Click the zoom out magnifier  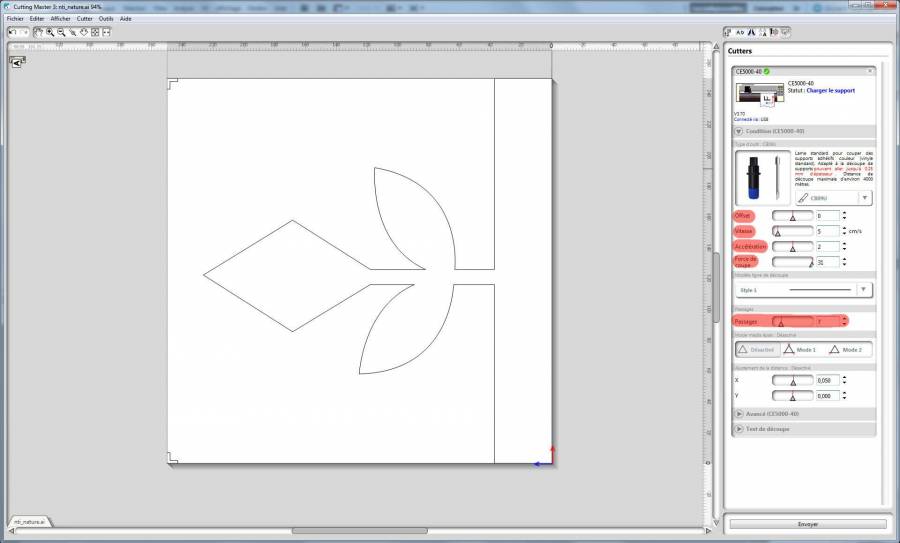click(61, 32)
